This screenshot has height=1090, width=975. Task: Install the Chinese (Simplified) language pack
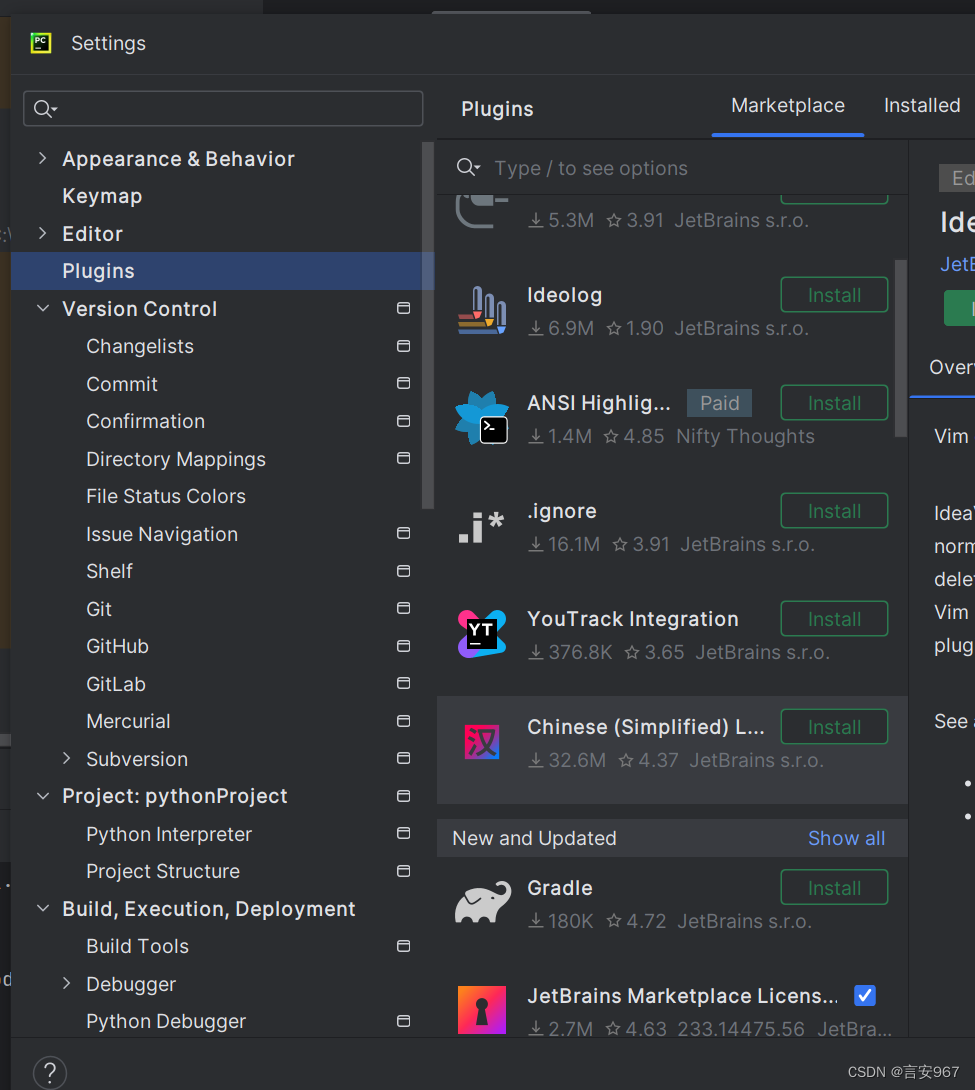pyautogui.click(x=834, y=726)
